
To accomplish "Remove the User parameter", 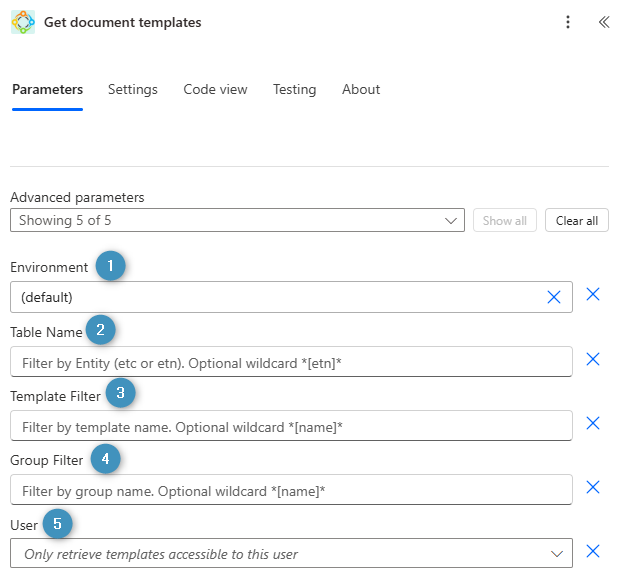I will click(x=593, y=552).
